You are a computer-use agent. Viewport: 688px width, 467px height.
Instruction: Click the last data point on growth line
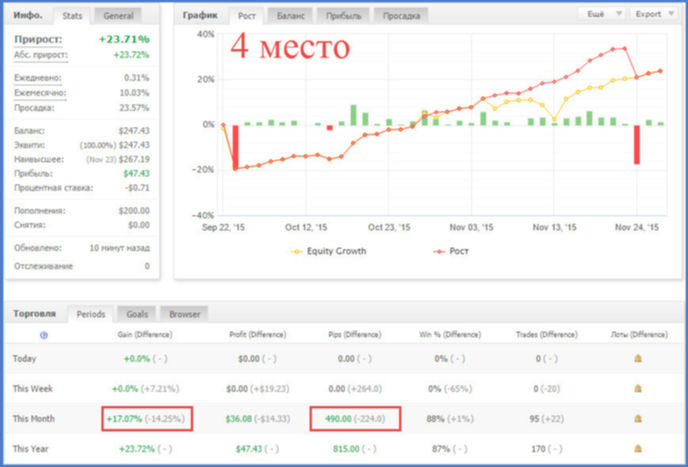coord(660,71)
